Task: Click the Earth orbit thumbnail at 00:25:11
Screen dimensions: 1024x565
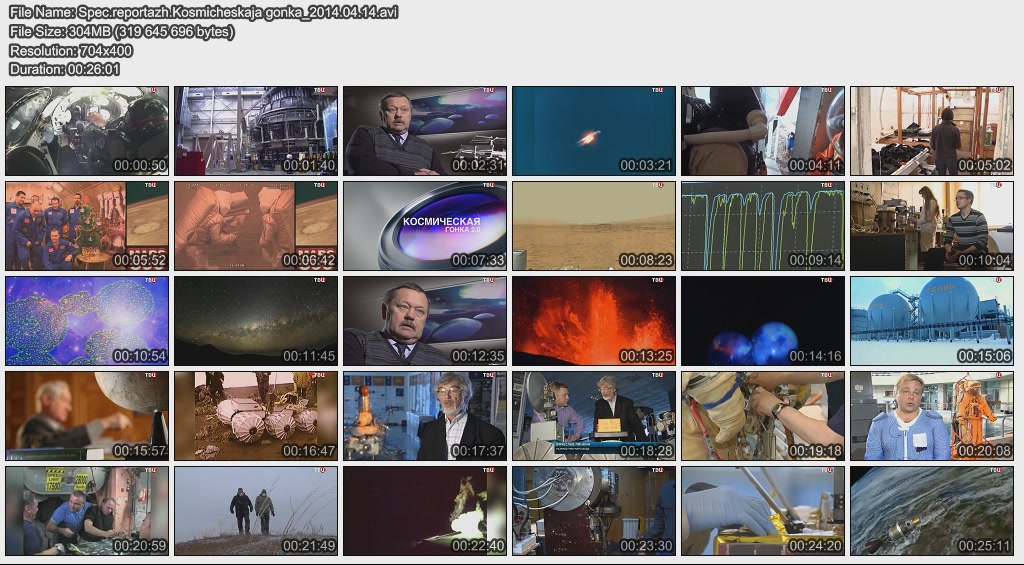Action: (932, 511)
